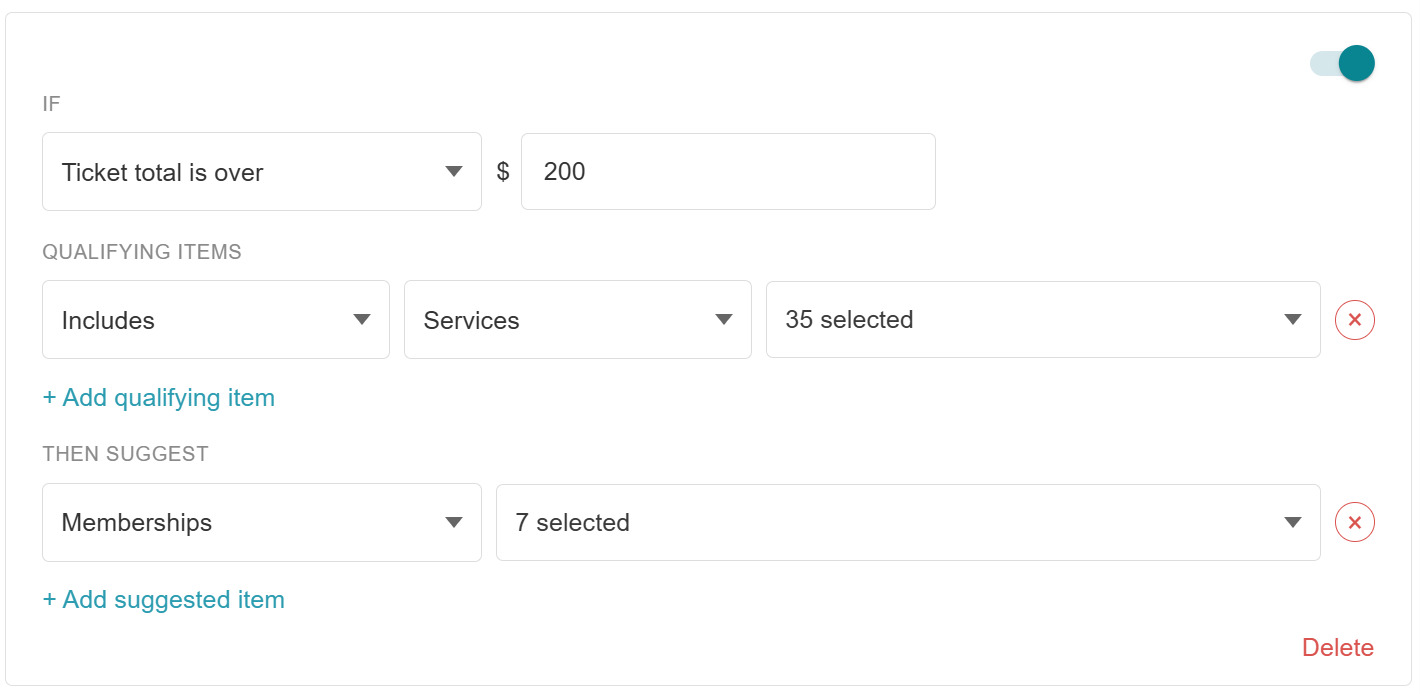Viewport: 1420px width, 694px height.
Task: Change the Services item type dropdown
Action: click(x=578, y=320)
